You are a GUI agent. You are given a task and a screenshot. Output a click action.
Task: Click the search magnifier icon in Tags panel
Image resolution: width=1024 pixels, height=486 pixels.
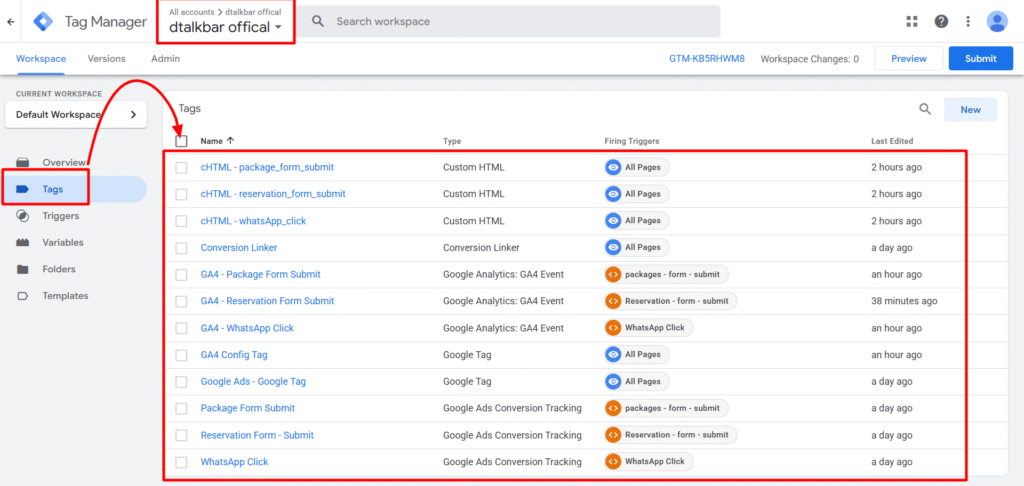(x=925, y=110)
